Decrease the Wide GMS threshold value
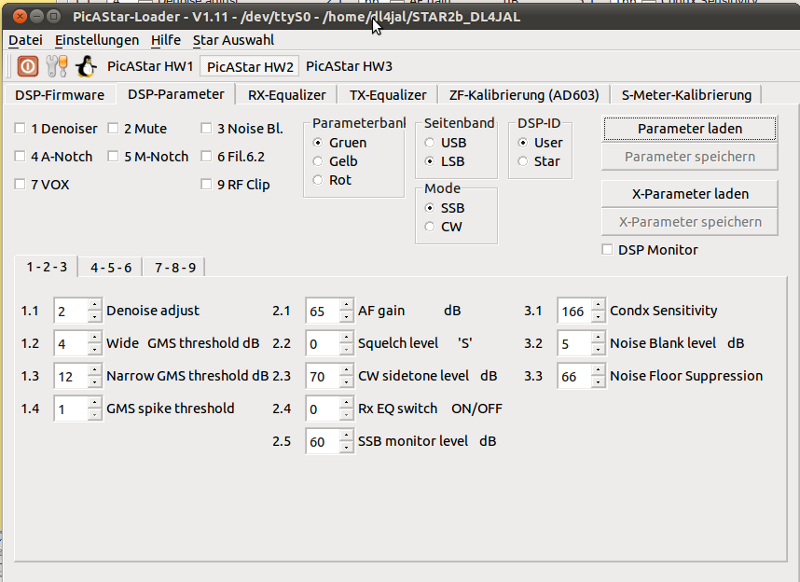Image resolution: width=800 pixels, height=582 pixels. pyautogui.click(x=94, y=349)
